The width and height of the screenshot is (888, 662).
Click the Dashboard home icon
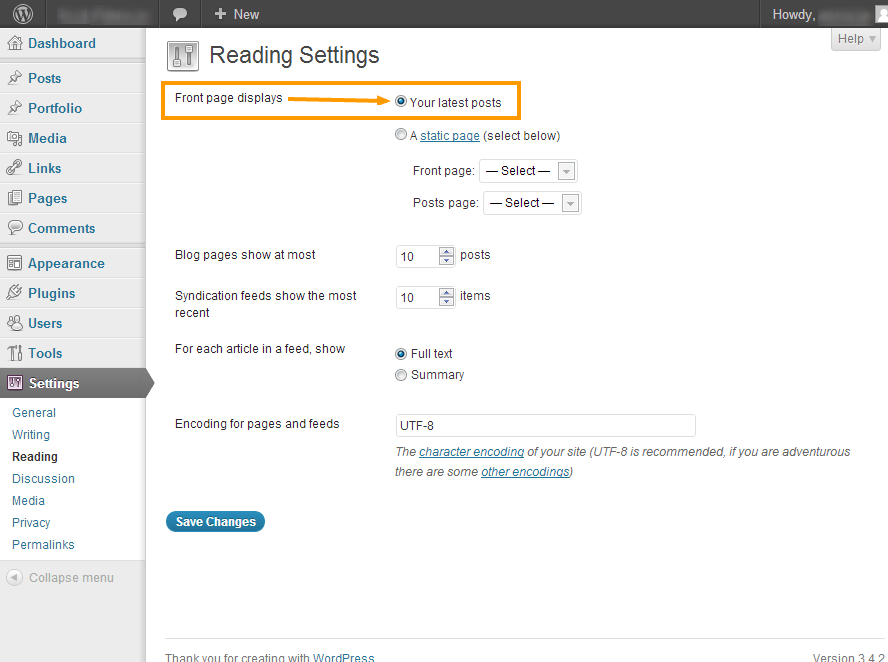click(15, 43)
